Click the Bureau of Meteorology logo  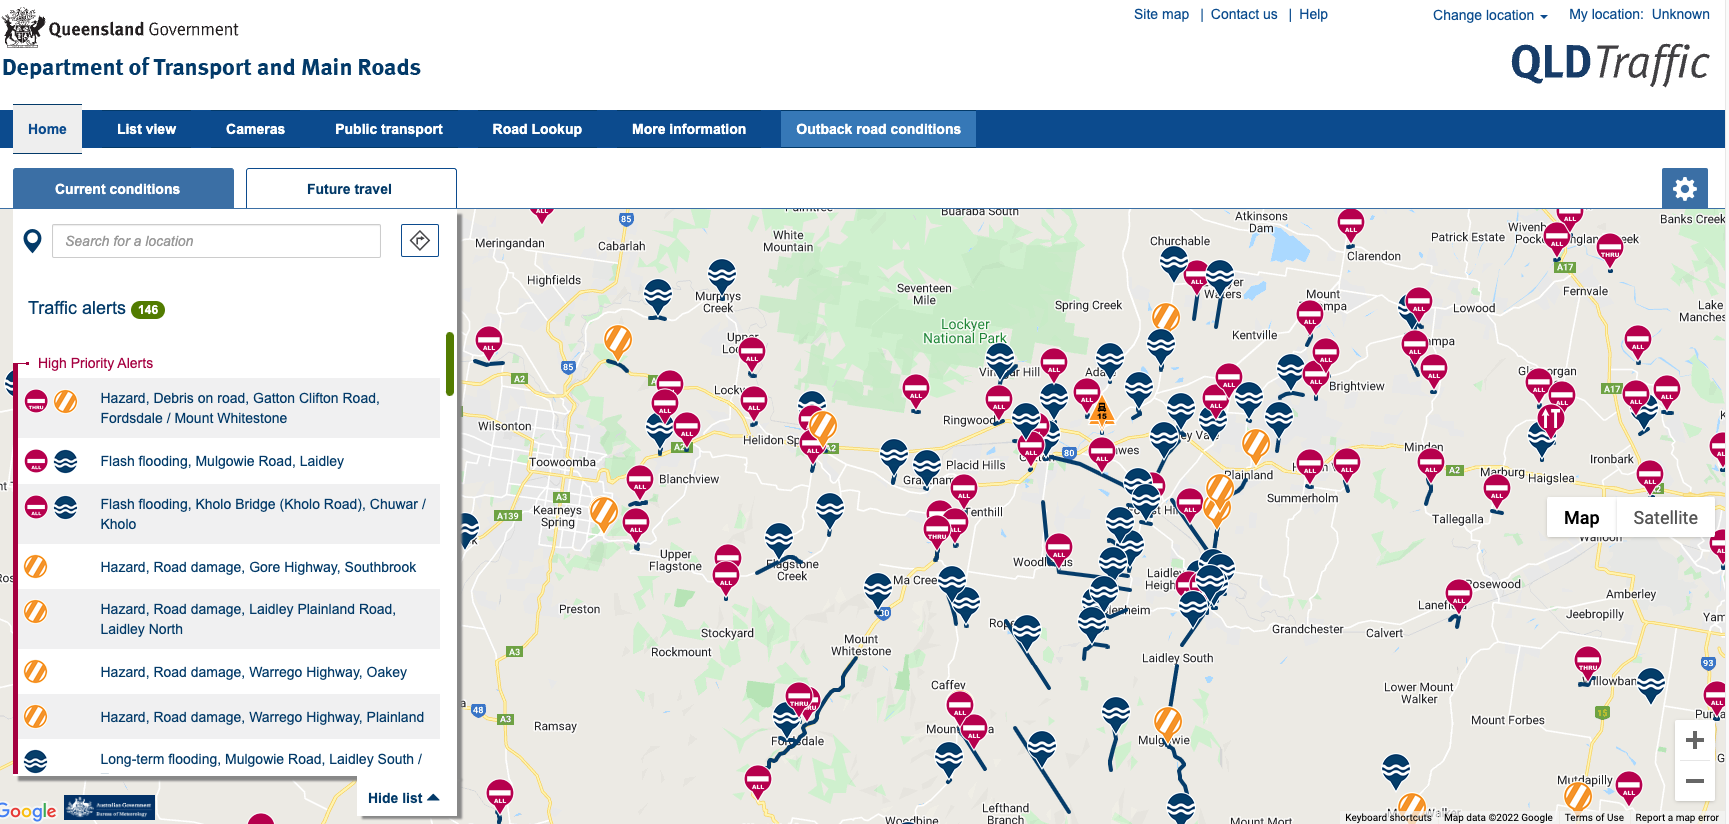coord(109,808)
